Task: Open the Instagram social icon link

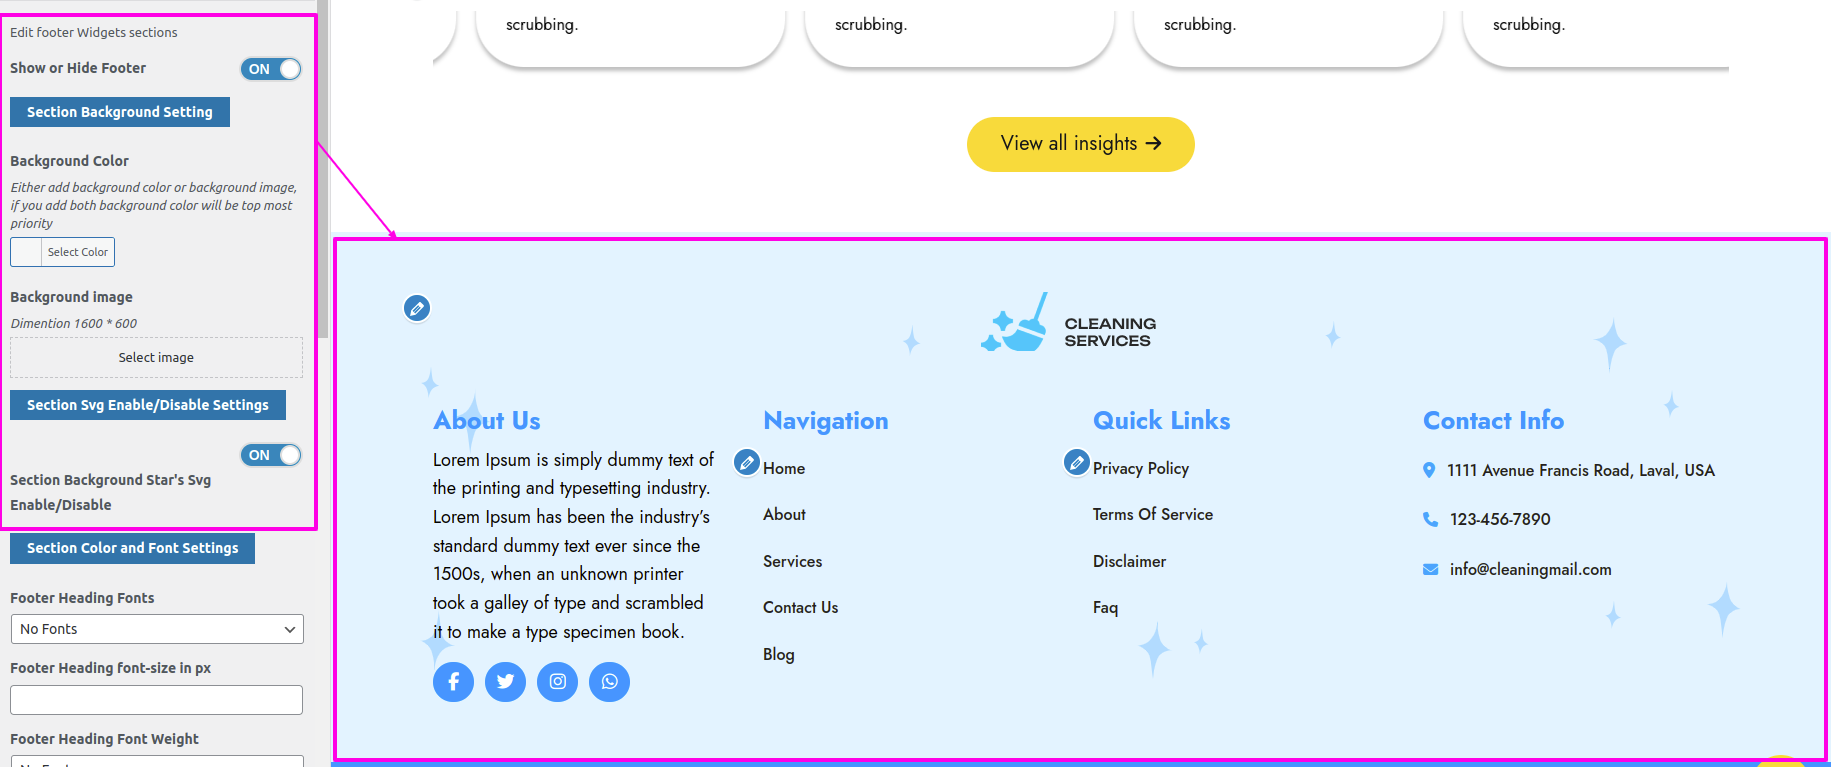Action: pyautogui.click(x=557, y=682)
